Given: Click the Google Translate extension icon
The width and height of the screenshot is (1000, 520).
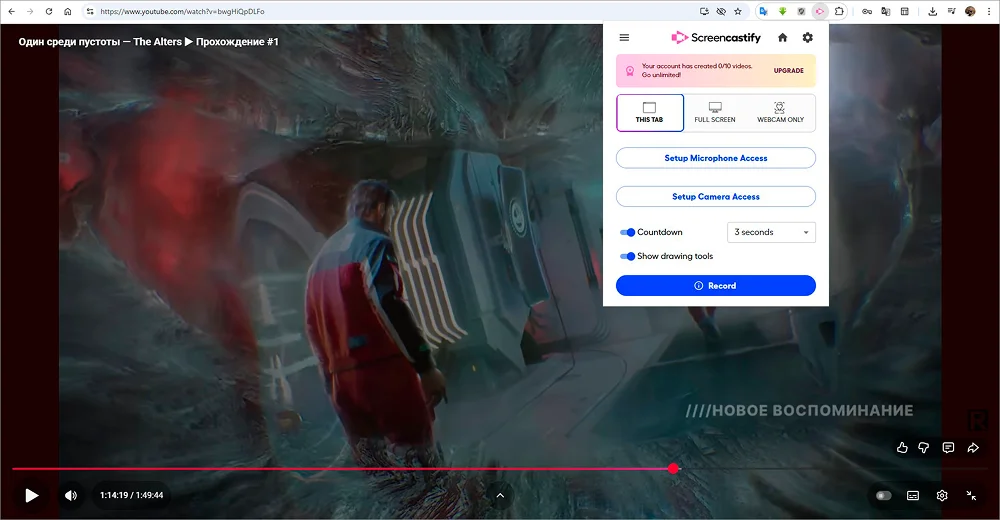Looking at the screenshot, I should pos(763,11).
